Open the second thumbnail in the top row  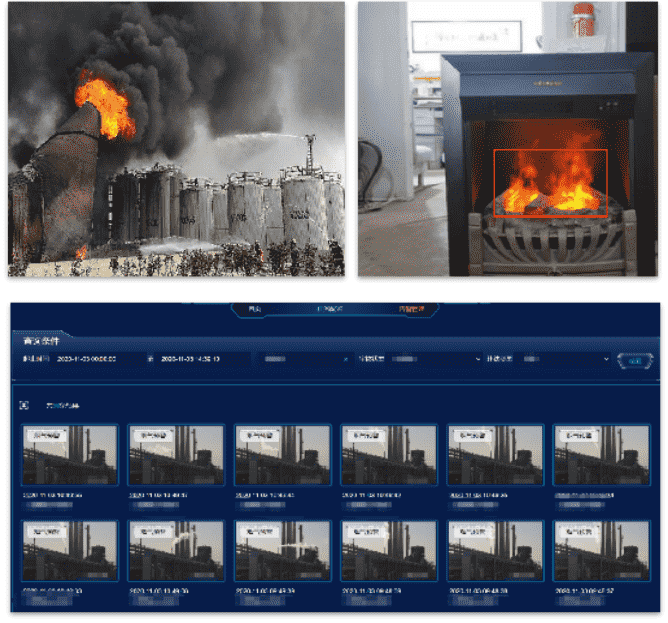click(x=176, y=457)
